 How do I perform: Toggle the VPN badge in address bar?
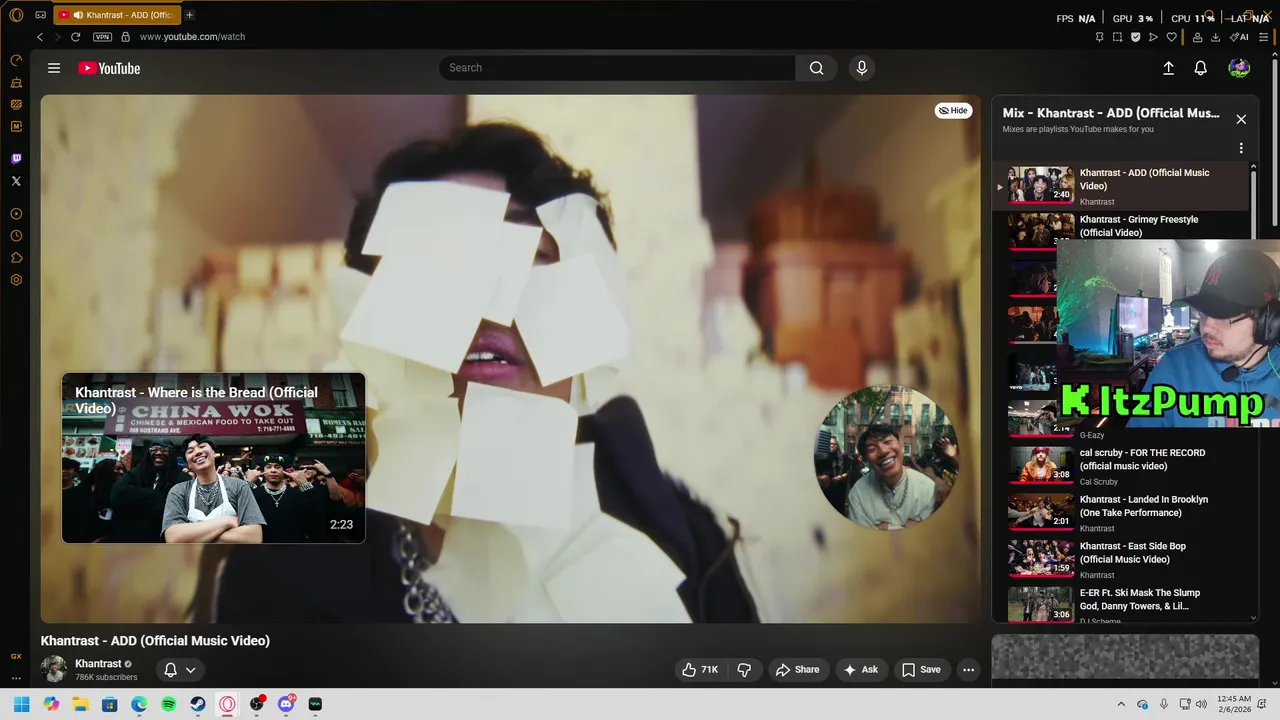[102, 37]
